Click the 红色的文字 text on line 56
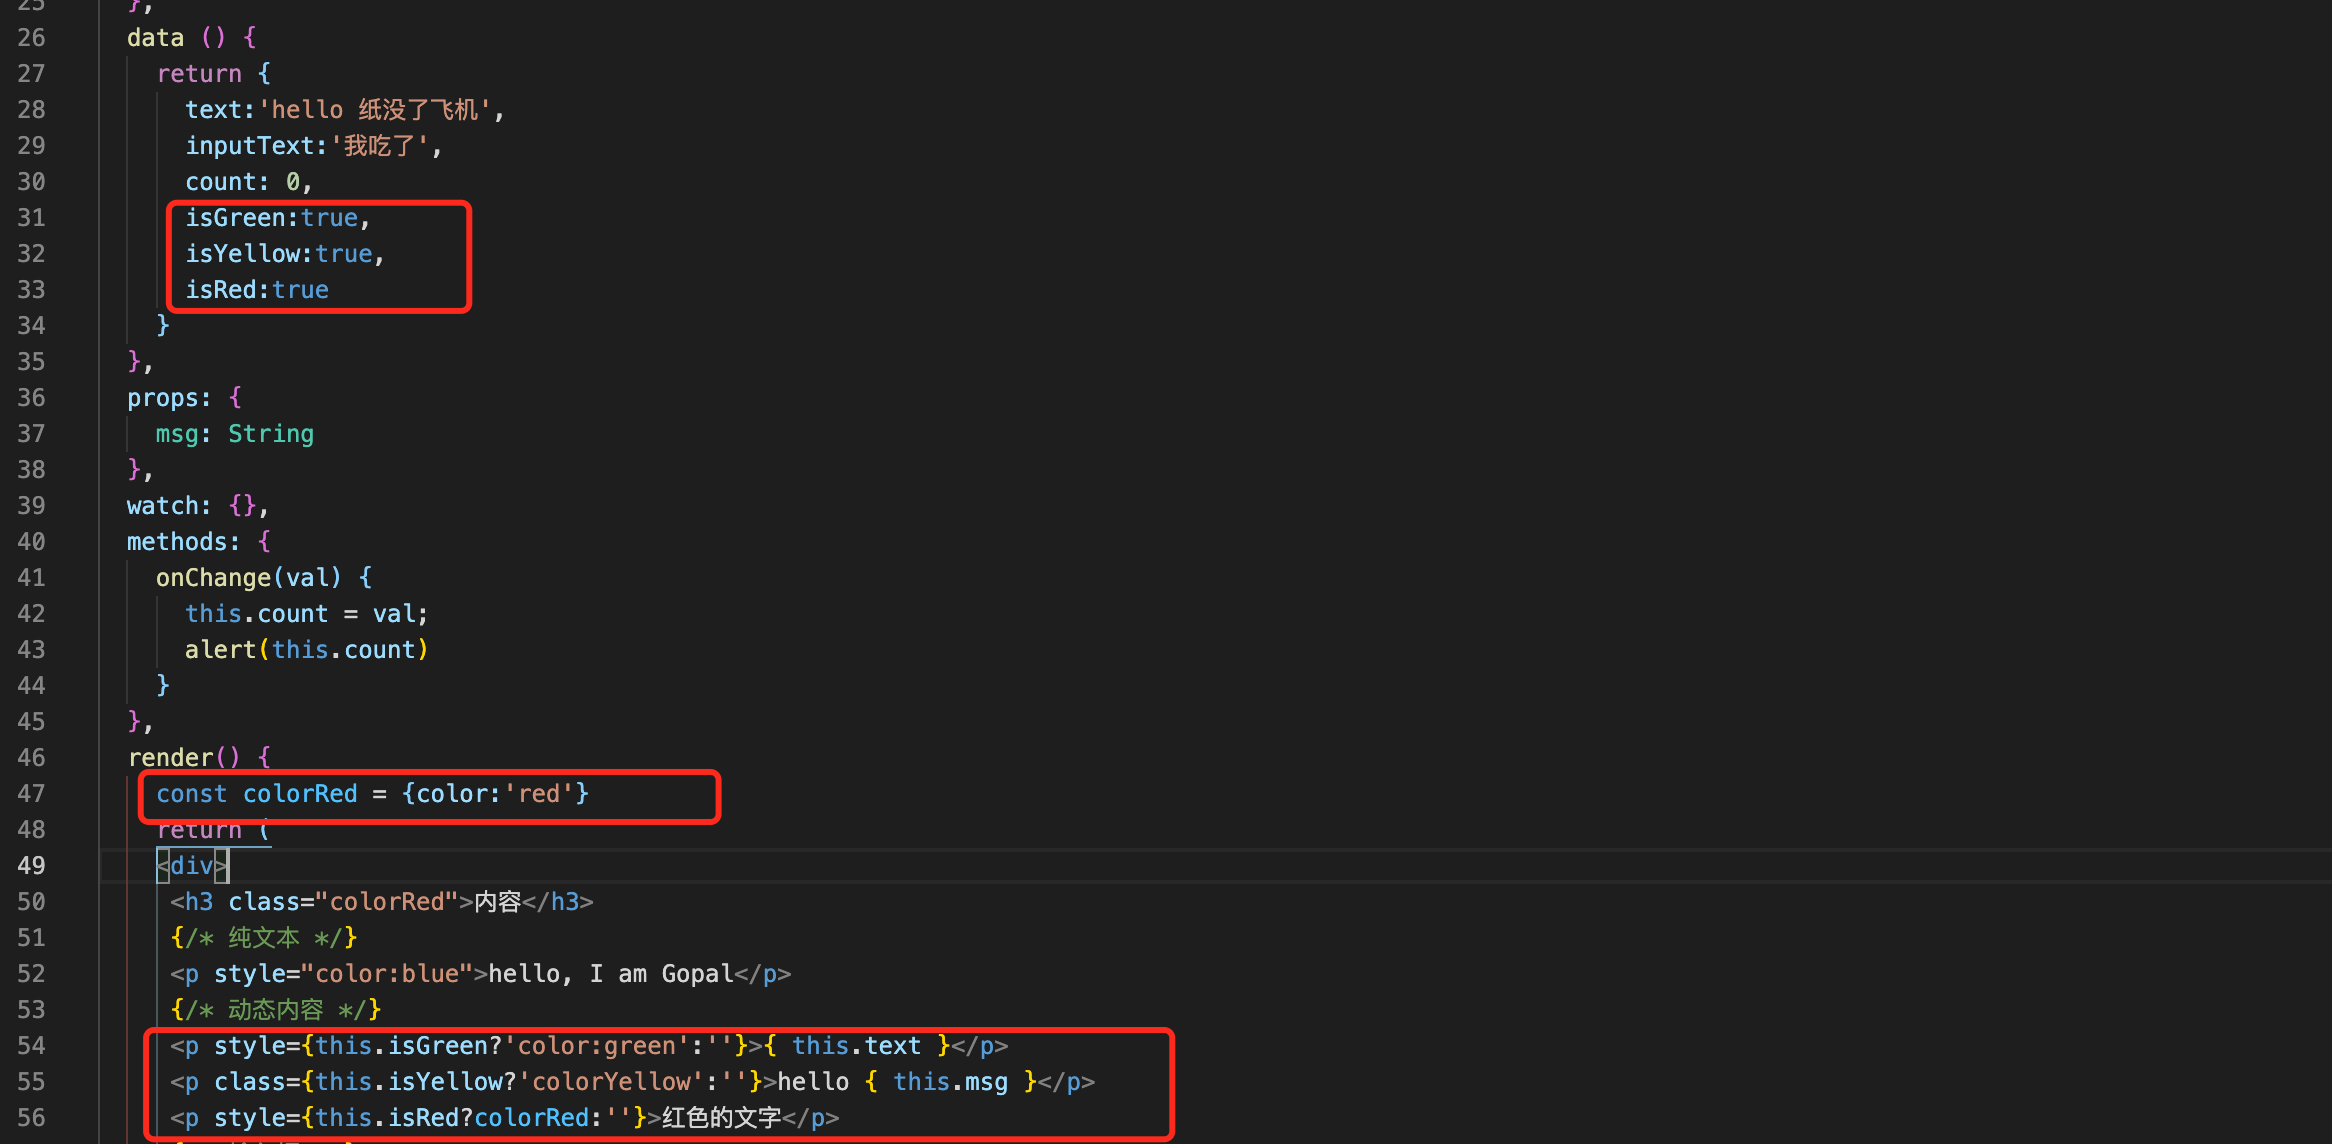The image size is (2332, 1144). (x=721, y=1118)
